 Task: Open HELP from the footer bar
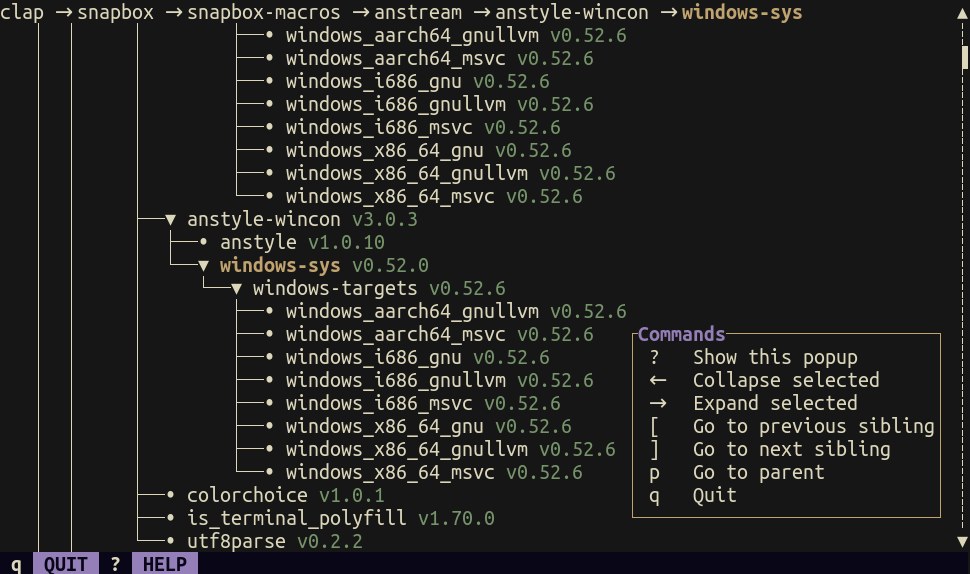pyautogui.click(x=165, y=564)
